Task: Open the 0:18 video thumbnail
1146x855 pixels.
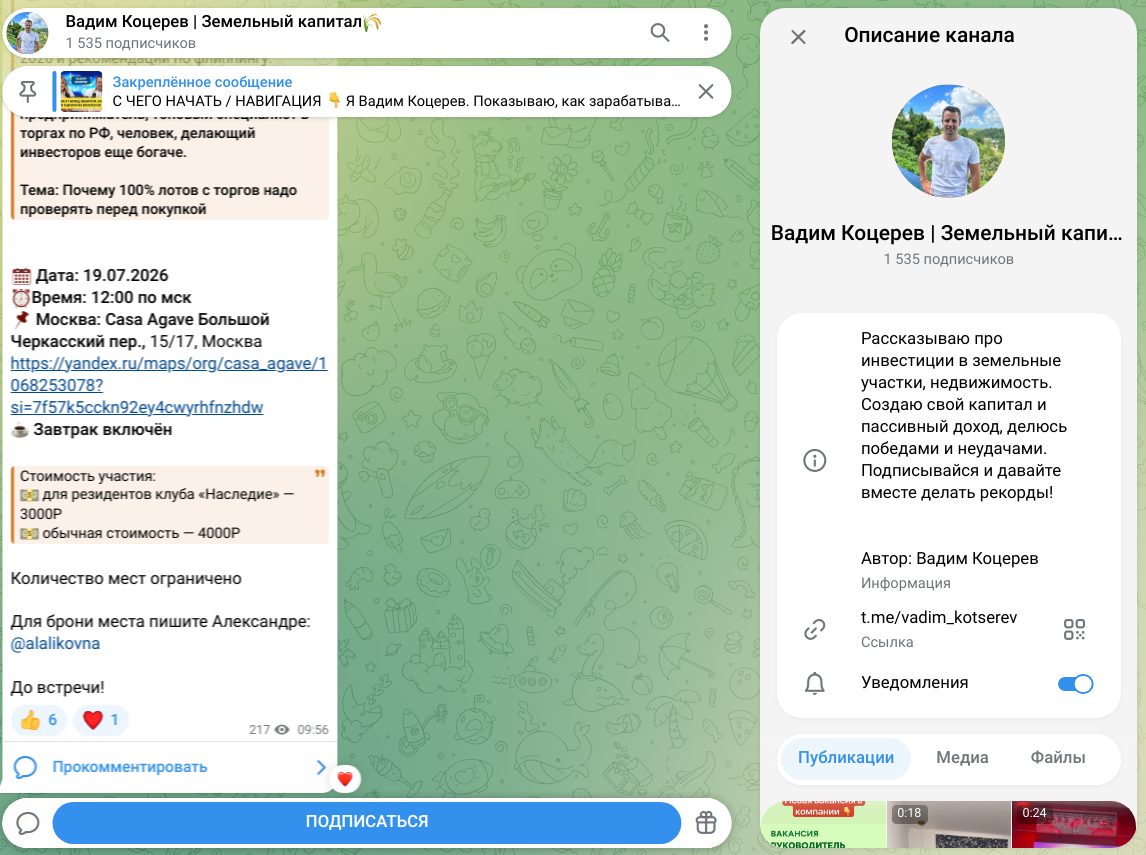Action: [948, 825]
